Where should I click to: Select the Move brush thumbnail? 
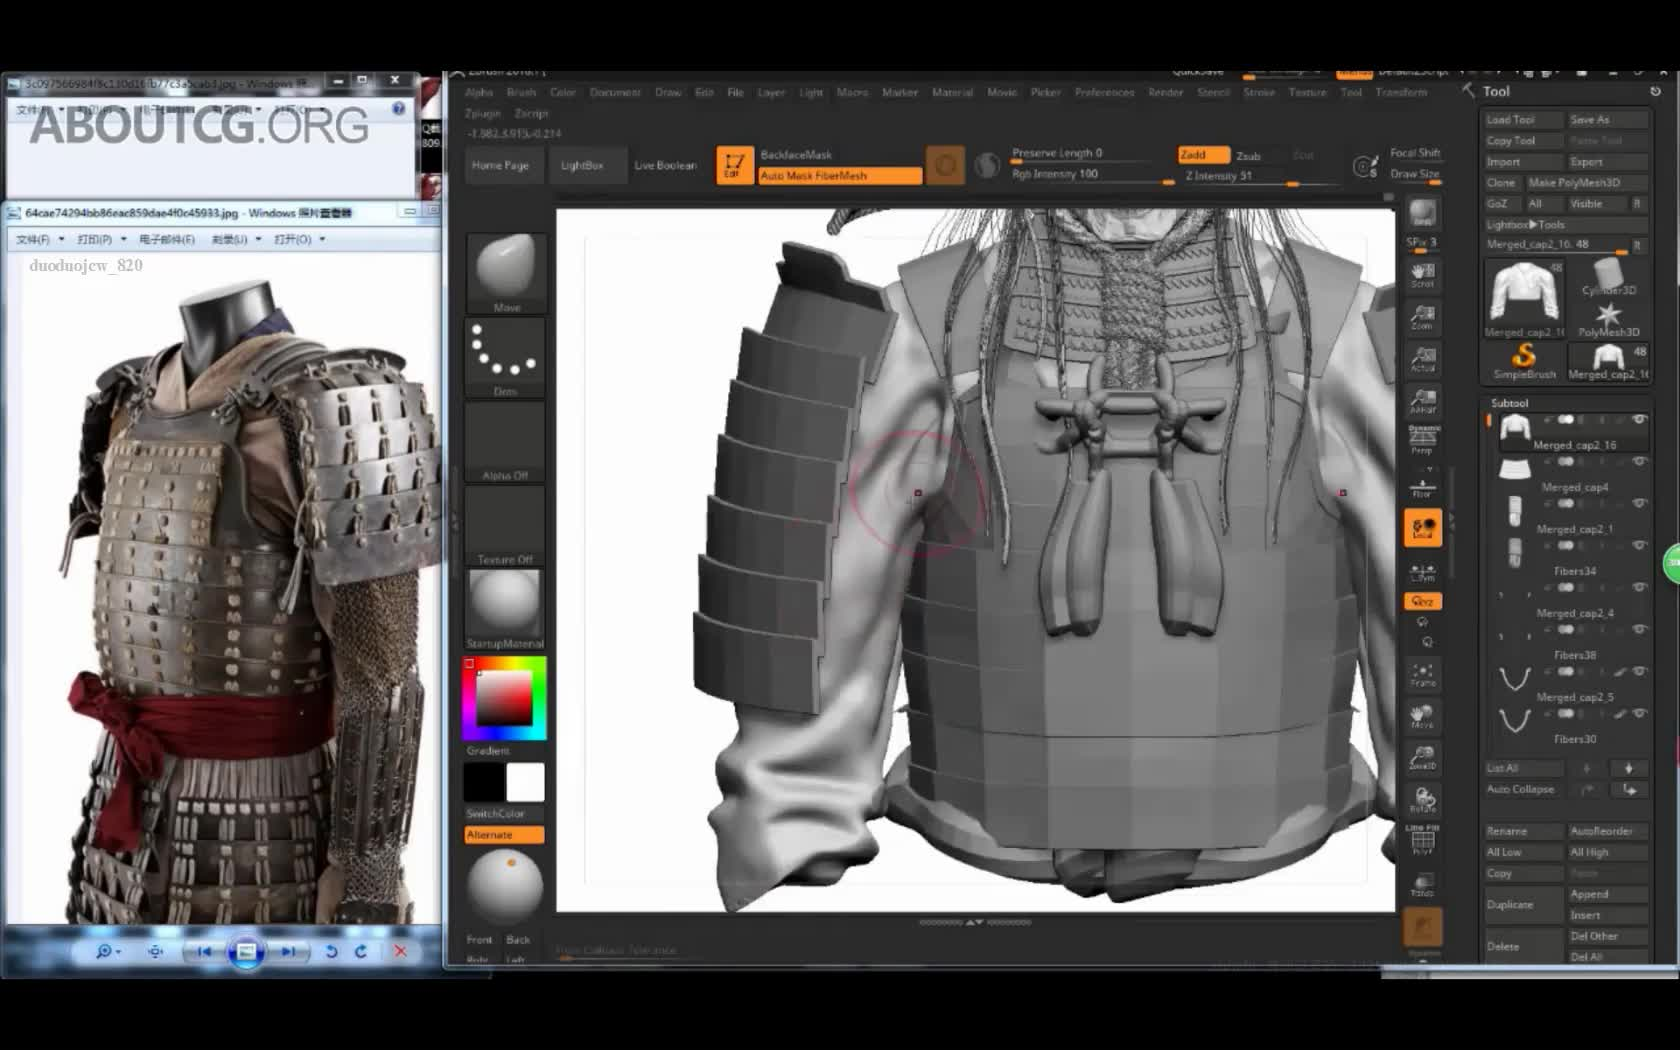[x=505, y=273]
